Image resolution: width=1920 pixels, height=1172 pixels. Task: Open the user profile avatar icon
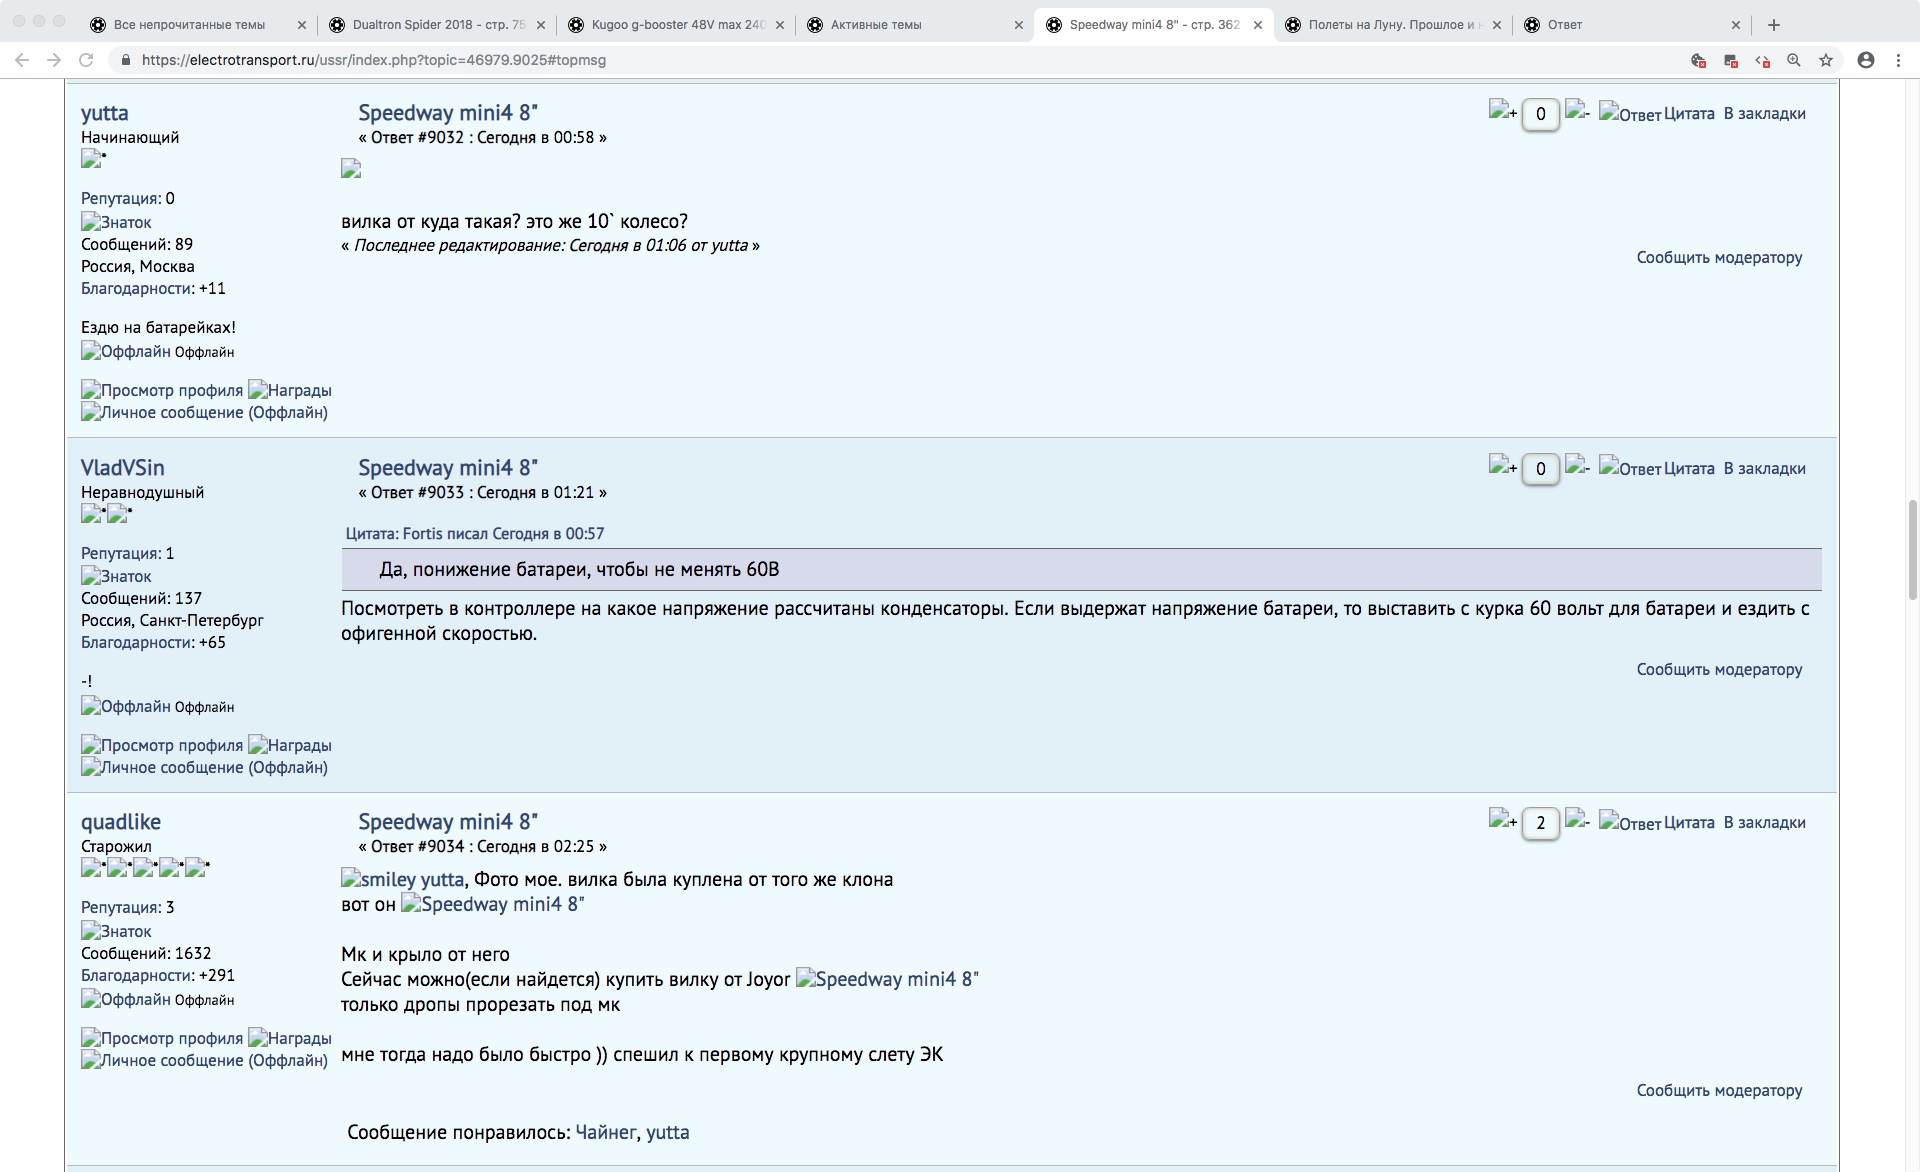(x=1866, y=60)
